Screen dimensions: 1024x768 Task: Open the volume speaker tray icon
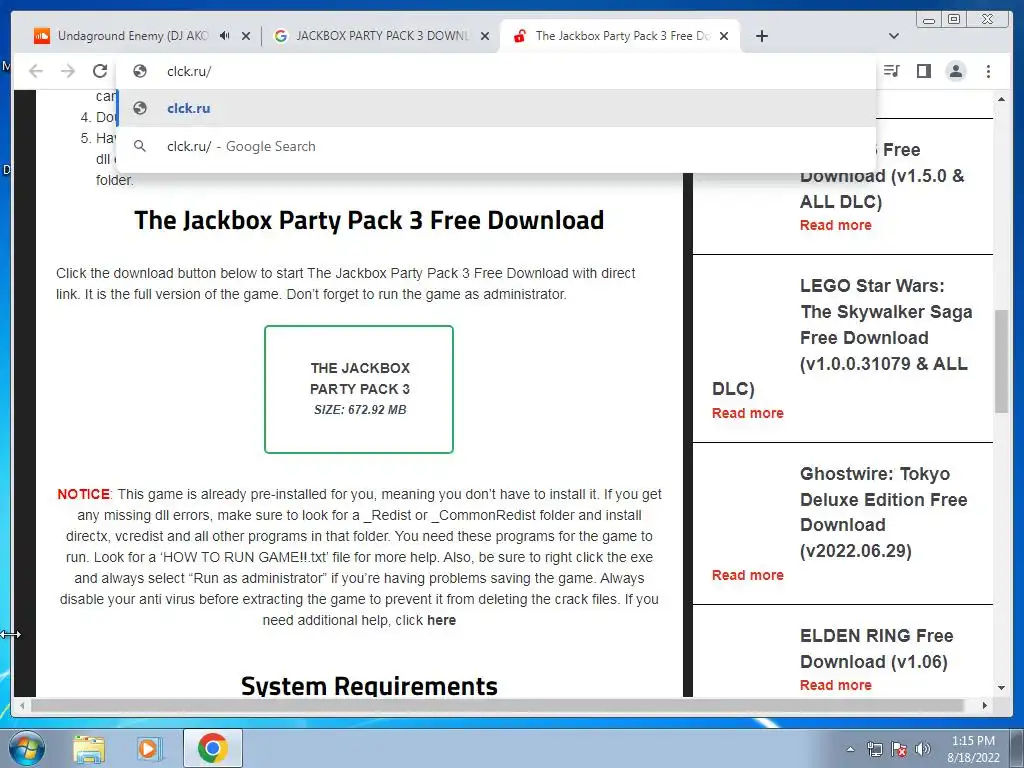click(x=923, y=749)
